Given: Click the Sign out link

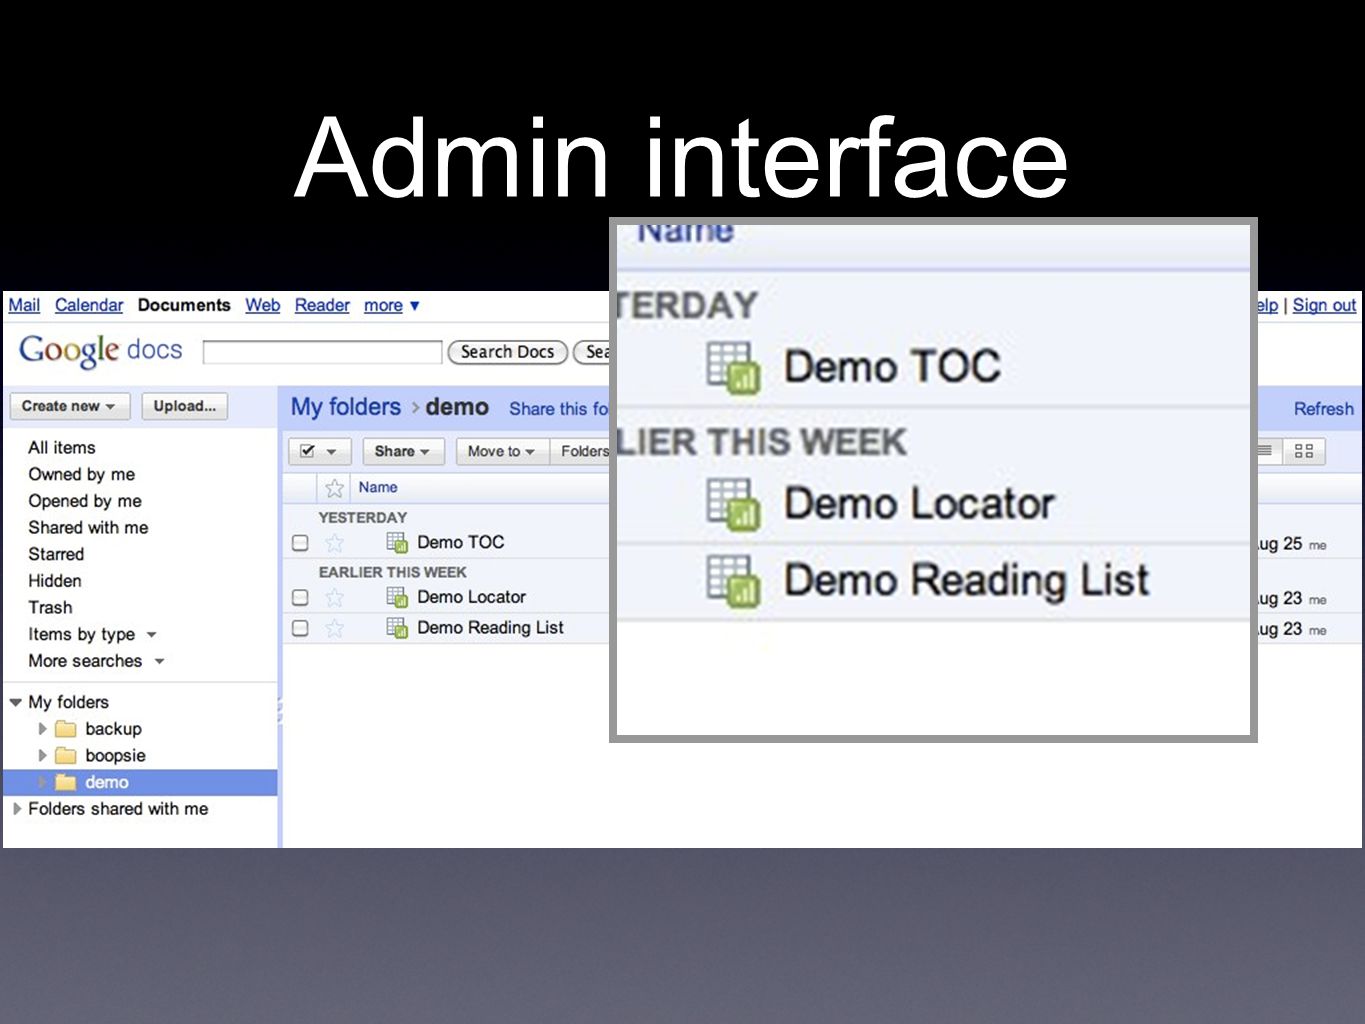Looking at the screenshot, I should [1324, 305].
